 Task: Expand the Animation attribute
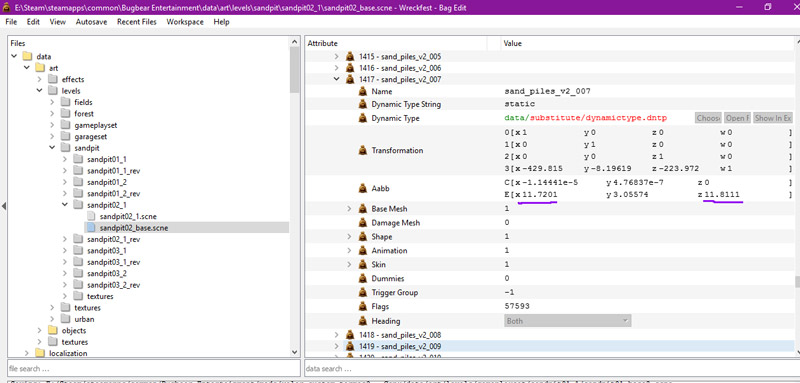[x=349, y=250]
